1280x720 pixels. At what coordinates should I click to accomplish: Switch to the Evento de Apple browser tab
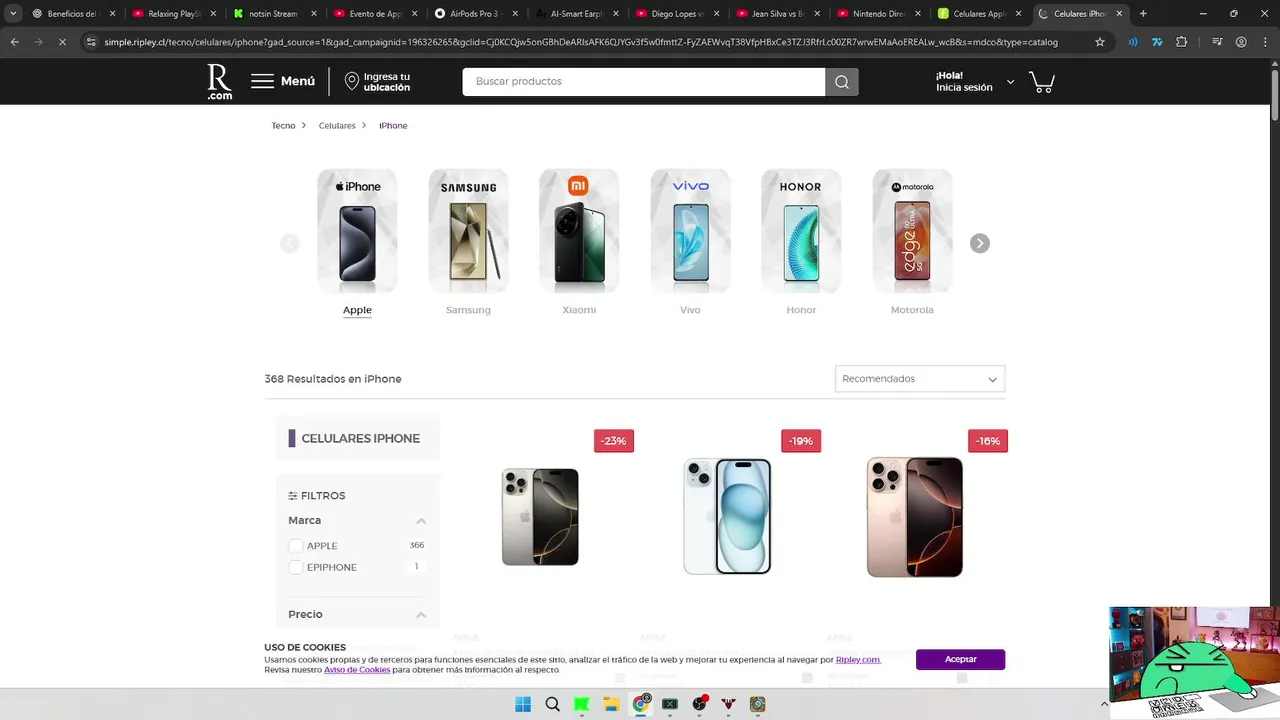point(374,14)
